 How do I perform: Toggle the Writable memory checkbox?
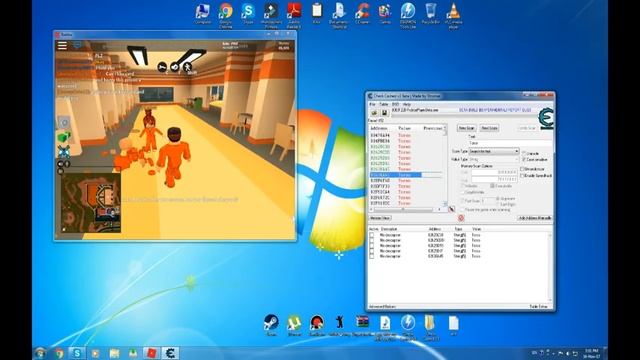coord(463,186)
